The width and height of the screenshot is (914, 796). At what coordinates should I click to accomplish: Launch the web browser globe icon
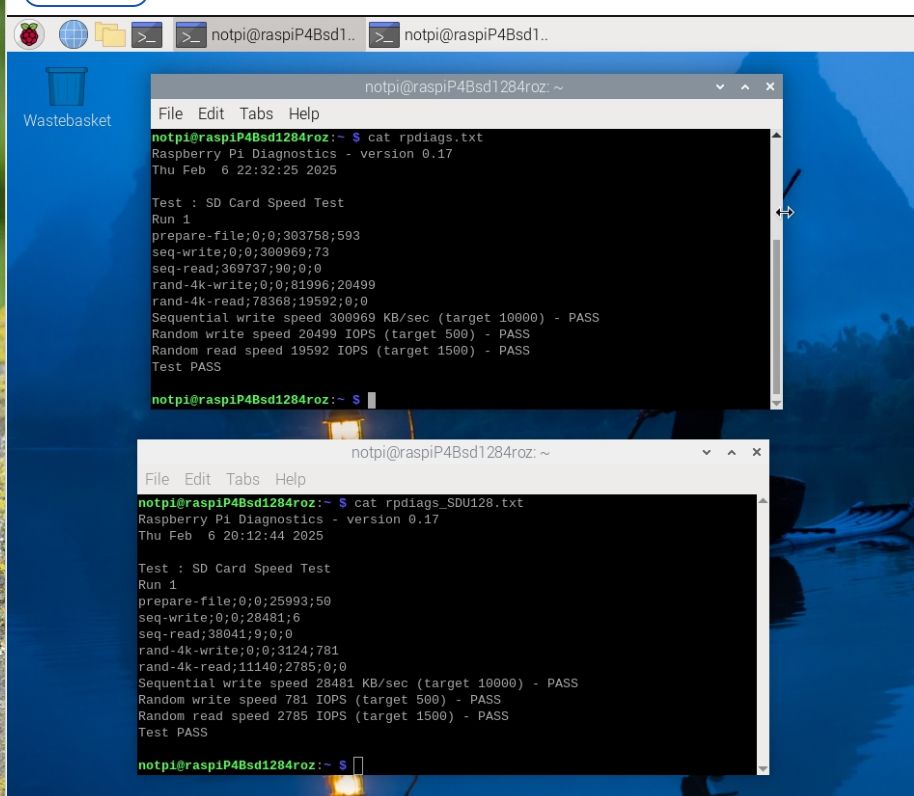(73, 34)
